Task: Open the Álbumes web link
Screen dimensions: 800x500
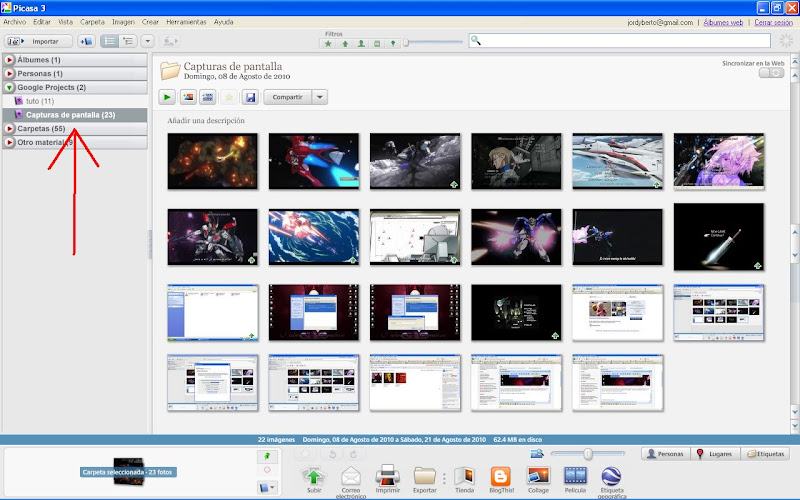Action: coord(723,22)
